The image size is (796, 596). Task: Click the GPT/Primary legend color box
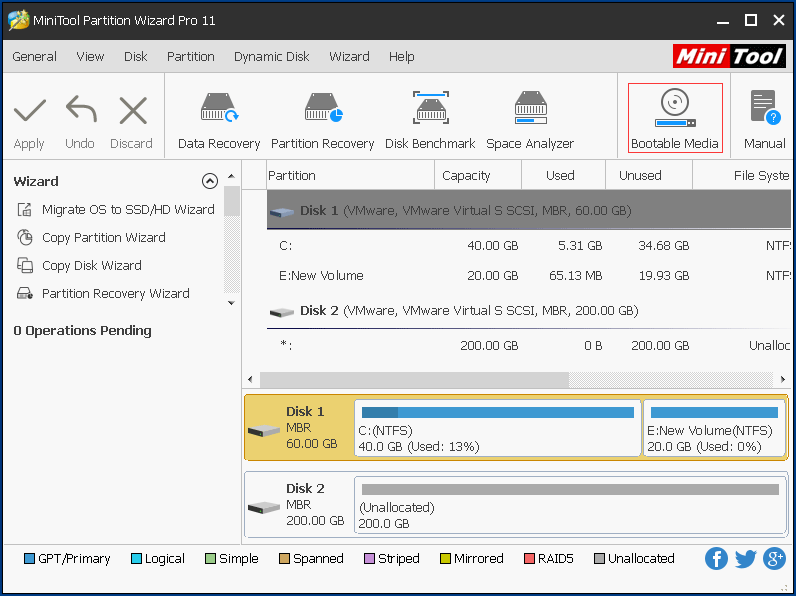point(29,558)
